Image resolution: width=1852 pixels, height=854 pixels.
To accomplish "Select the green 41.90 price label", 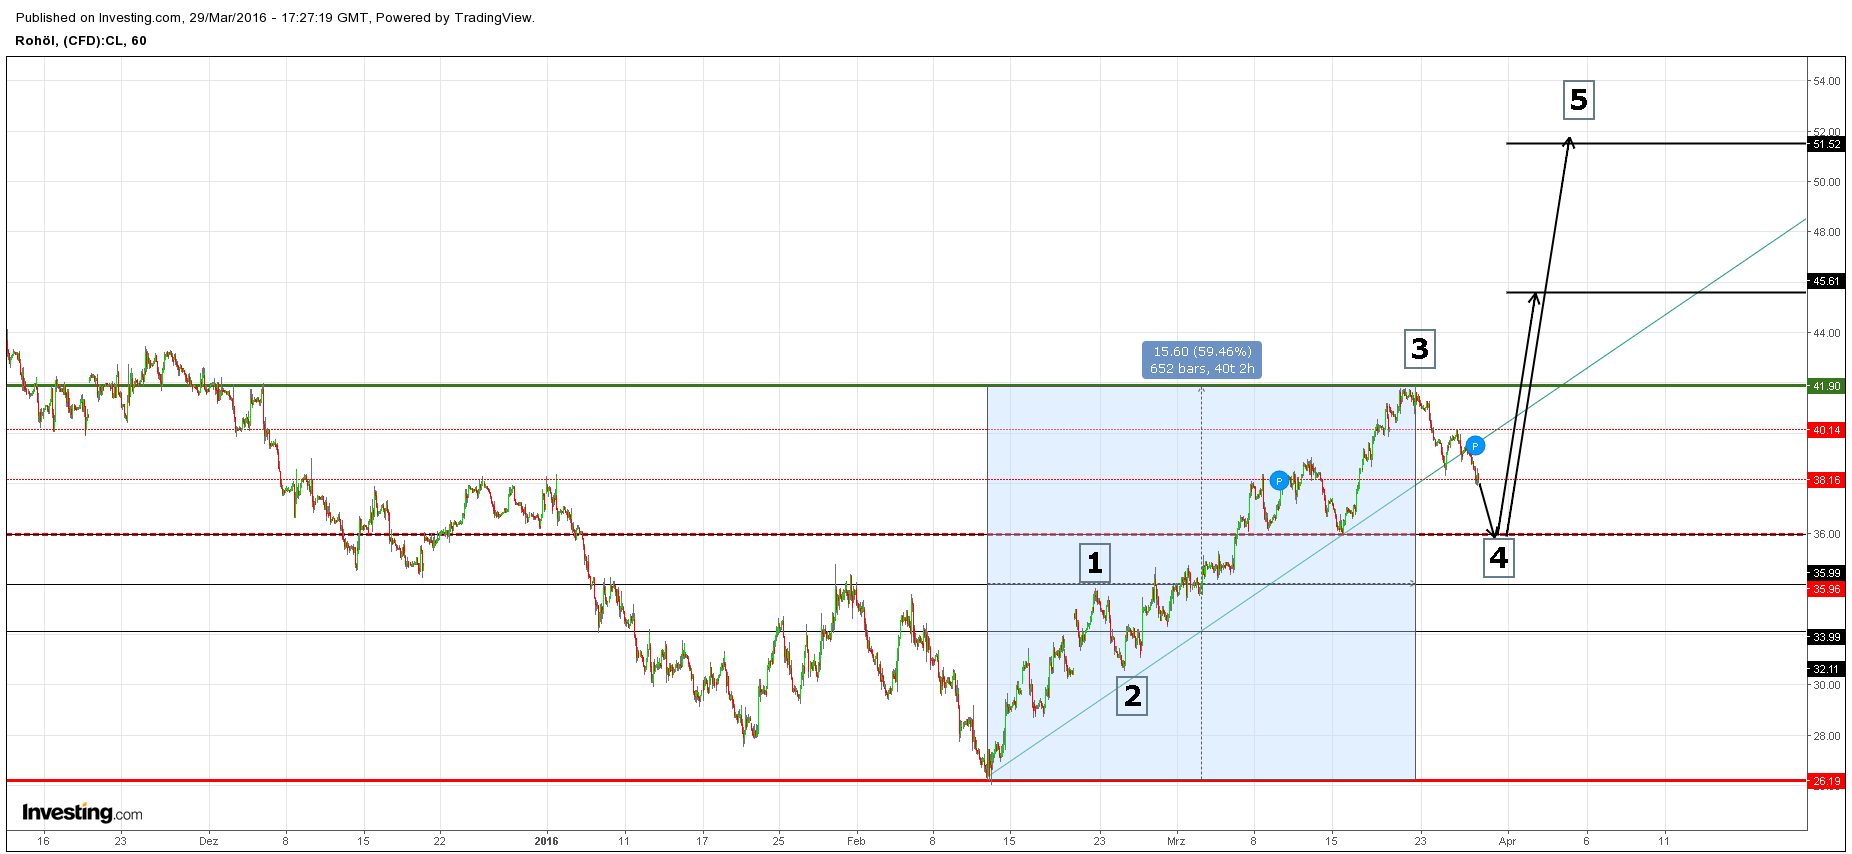I will pyautogui.click(x=1826, y=386).
